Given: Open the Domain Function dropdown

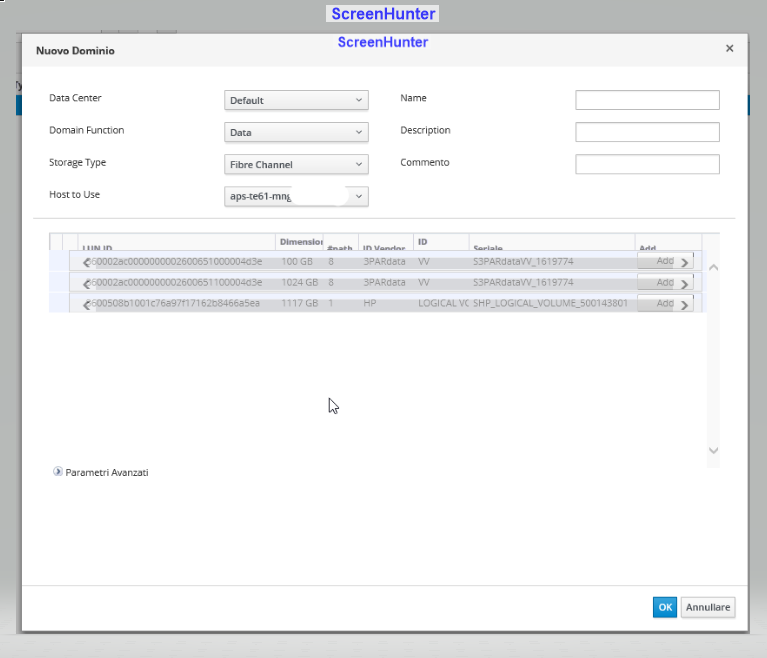Looking at the screenshot, I should click(x=296, y=132).
